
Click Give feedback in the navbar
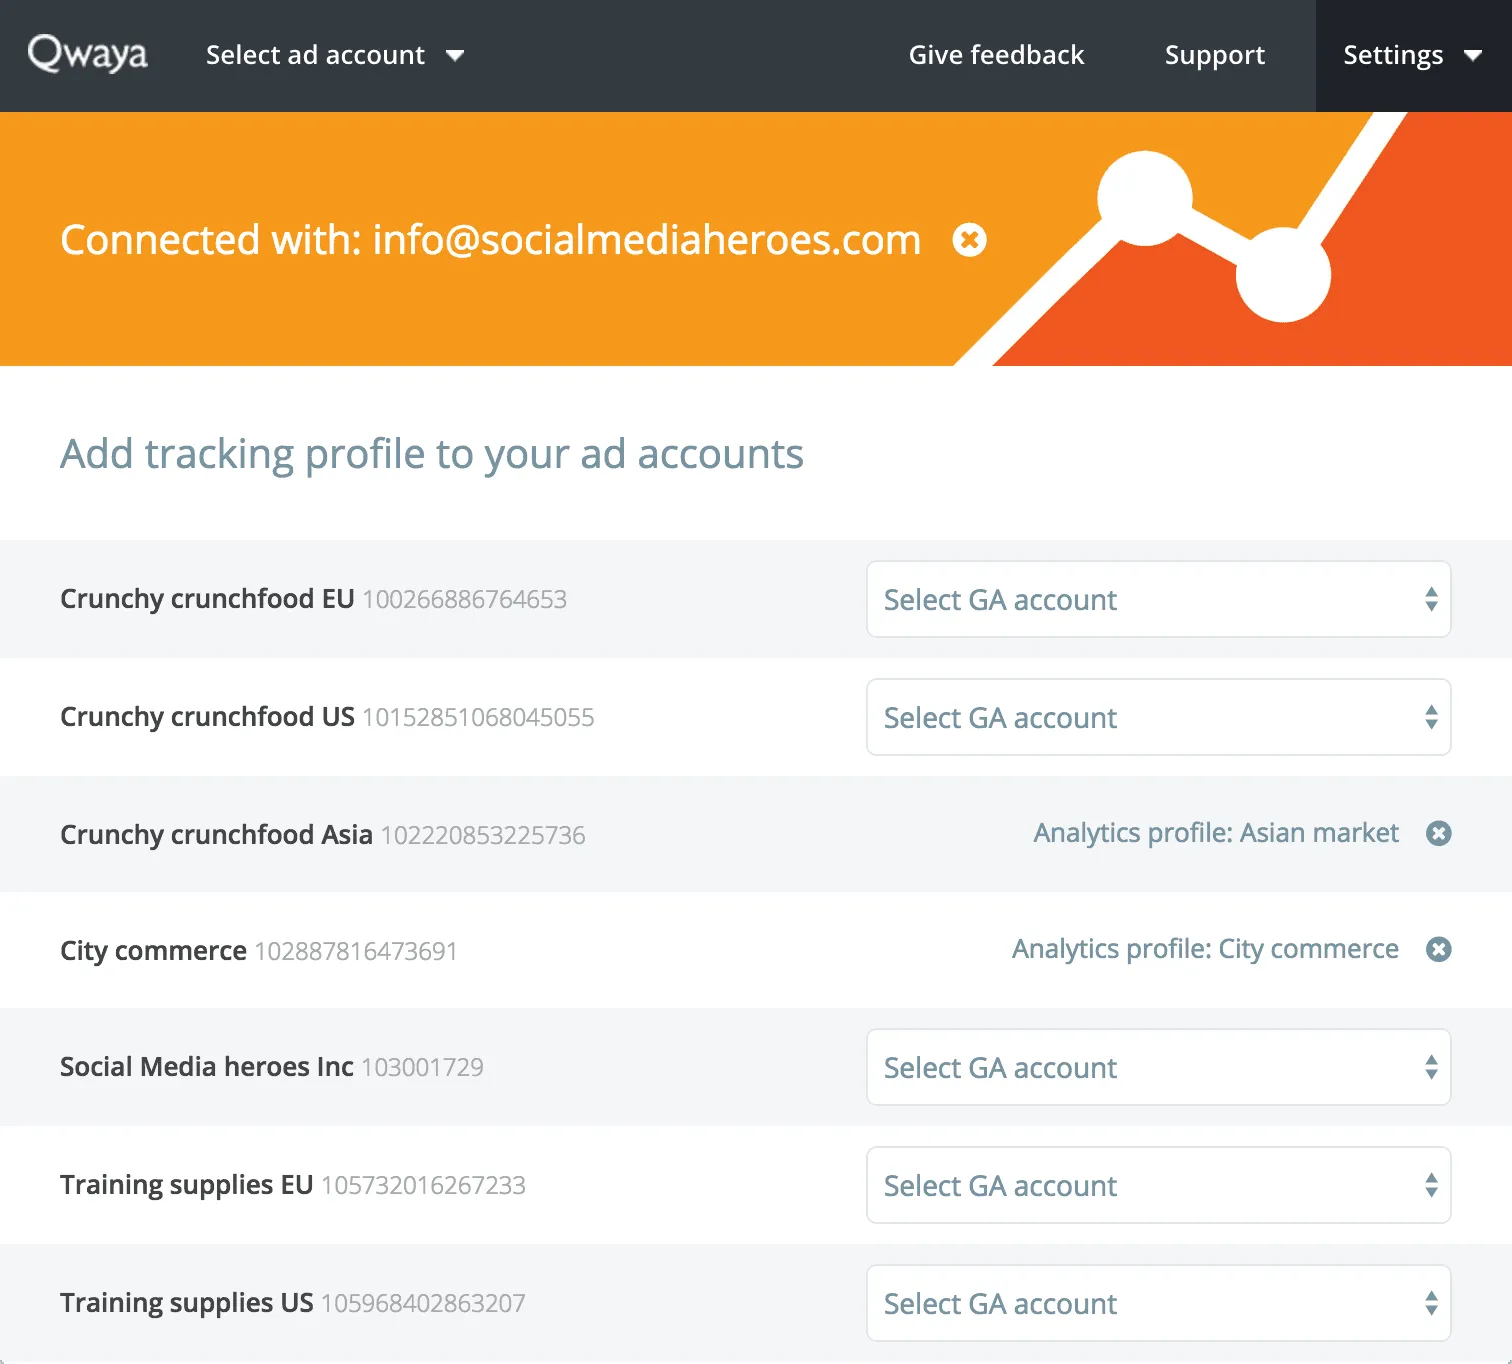click(x=996, y=55)
